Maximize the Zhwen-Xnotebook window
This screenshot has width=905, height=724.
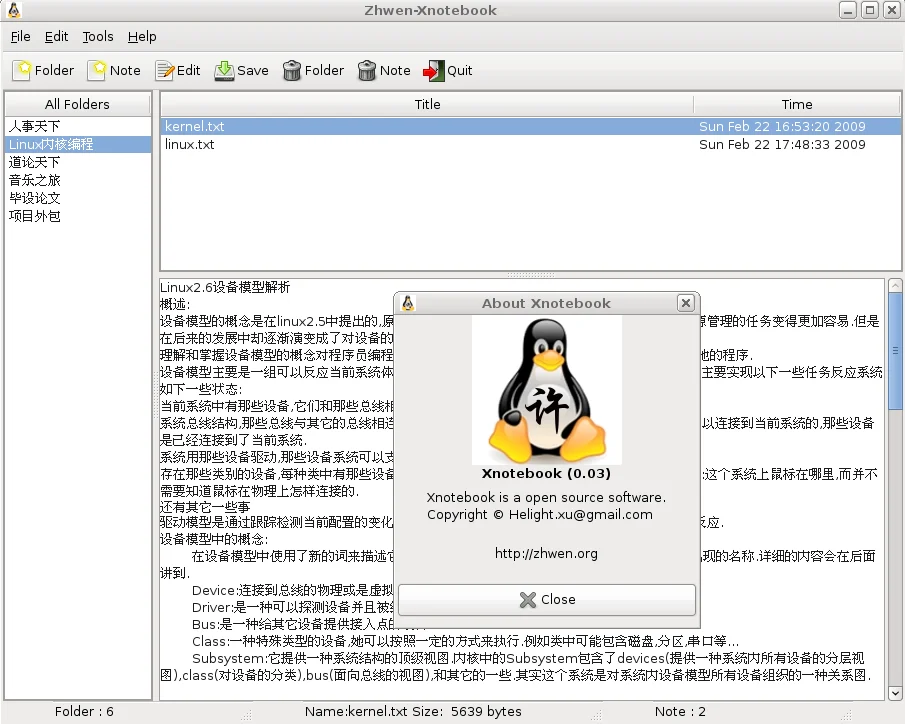[870, 10]
